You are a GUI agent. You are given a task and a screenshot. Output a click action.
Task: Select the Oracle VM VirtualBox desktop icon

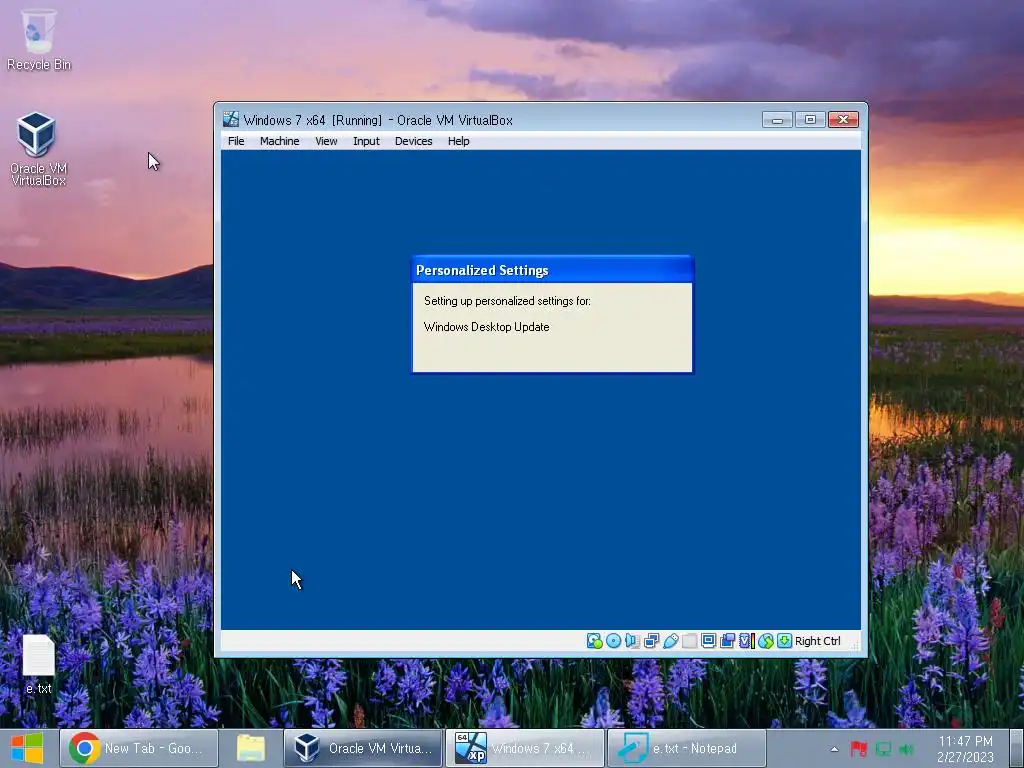click(39, 149)
